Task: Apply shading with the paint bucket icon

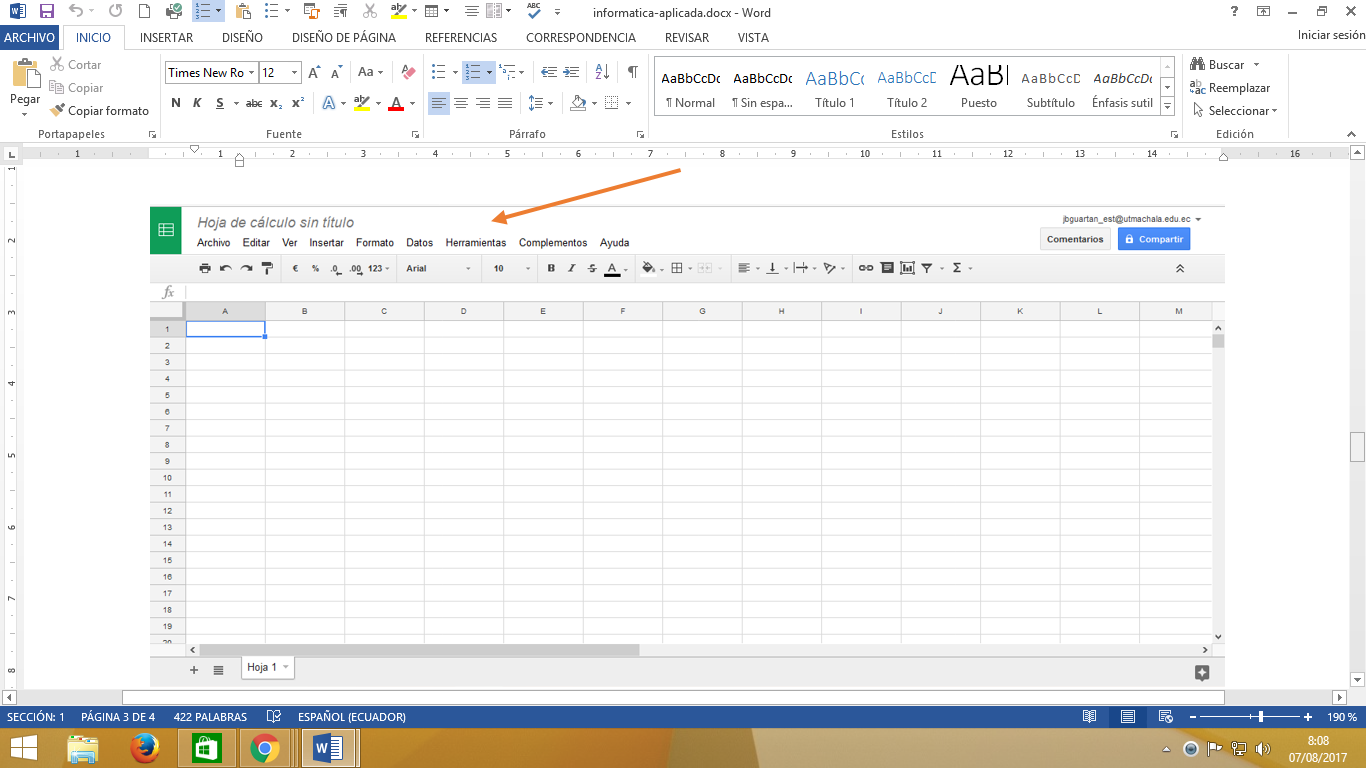Action: (x=577, y=103)
